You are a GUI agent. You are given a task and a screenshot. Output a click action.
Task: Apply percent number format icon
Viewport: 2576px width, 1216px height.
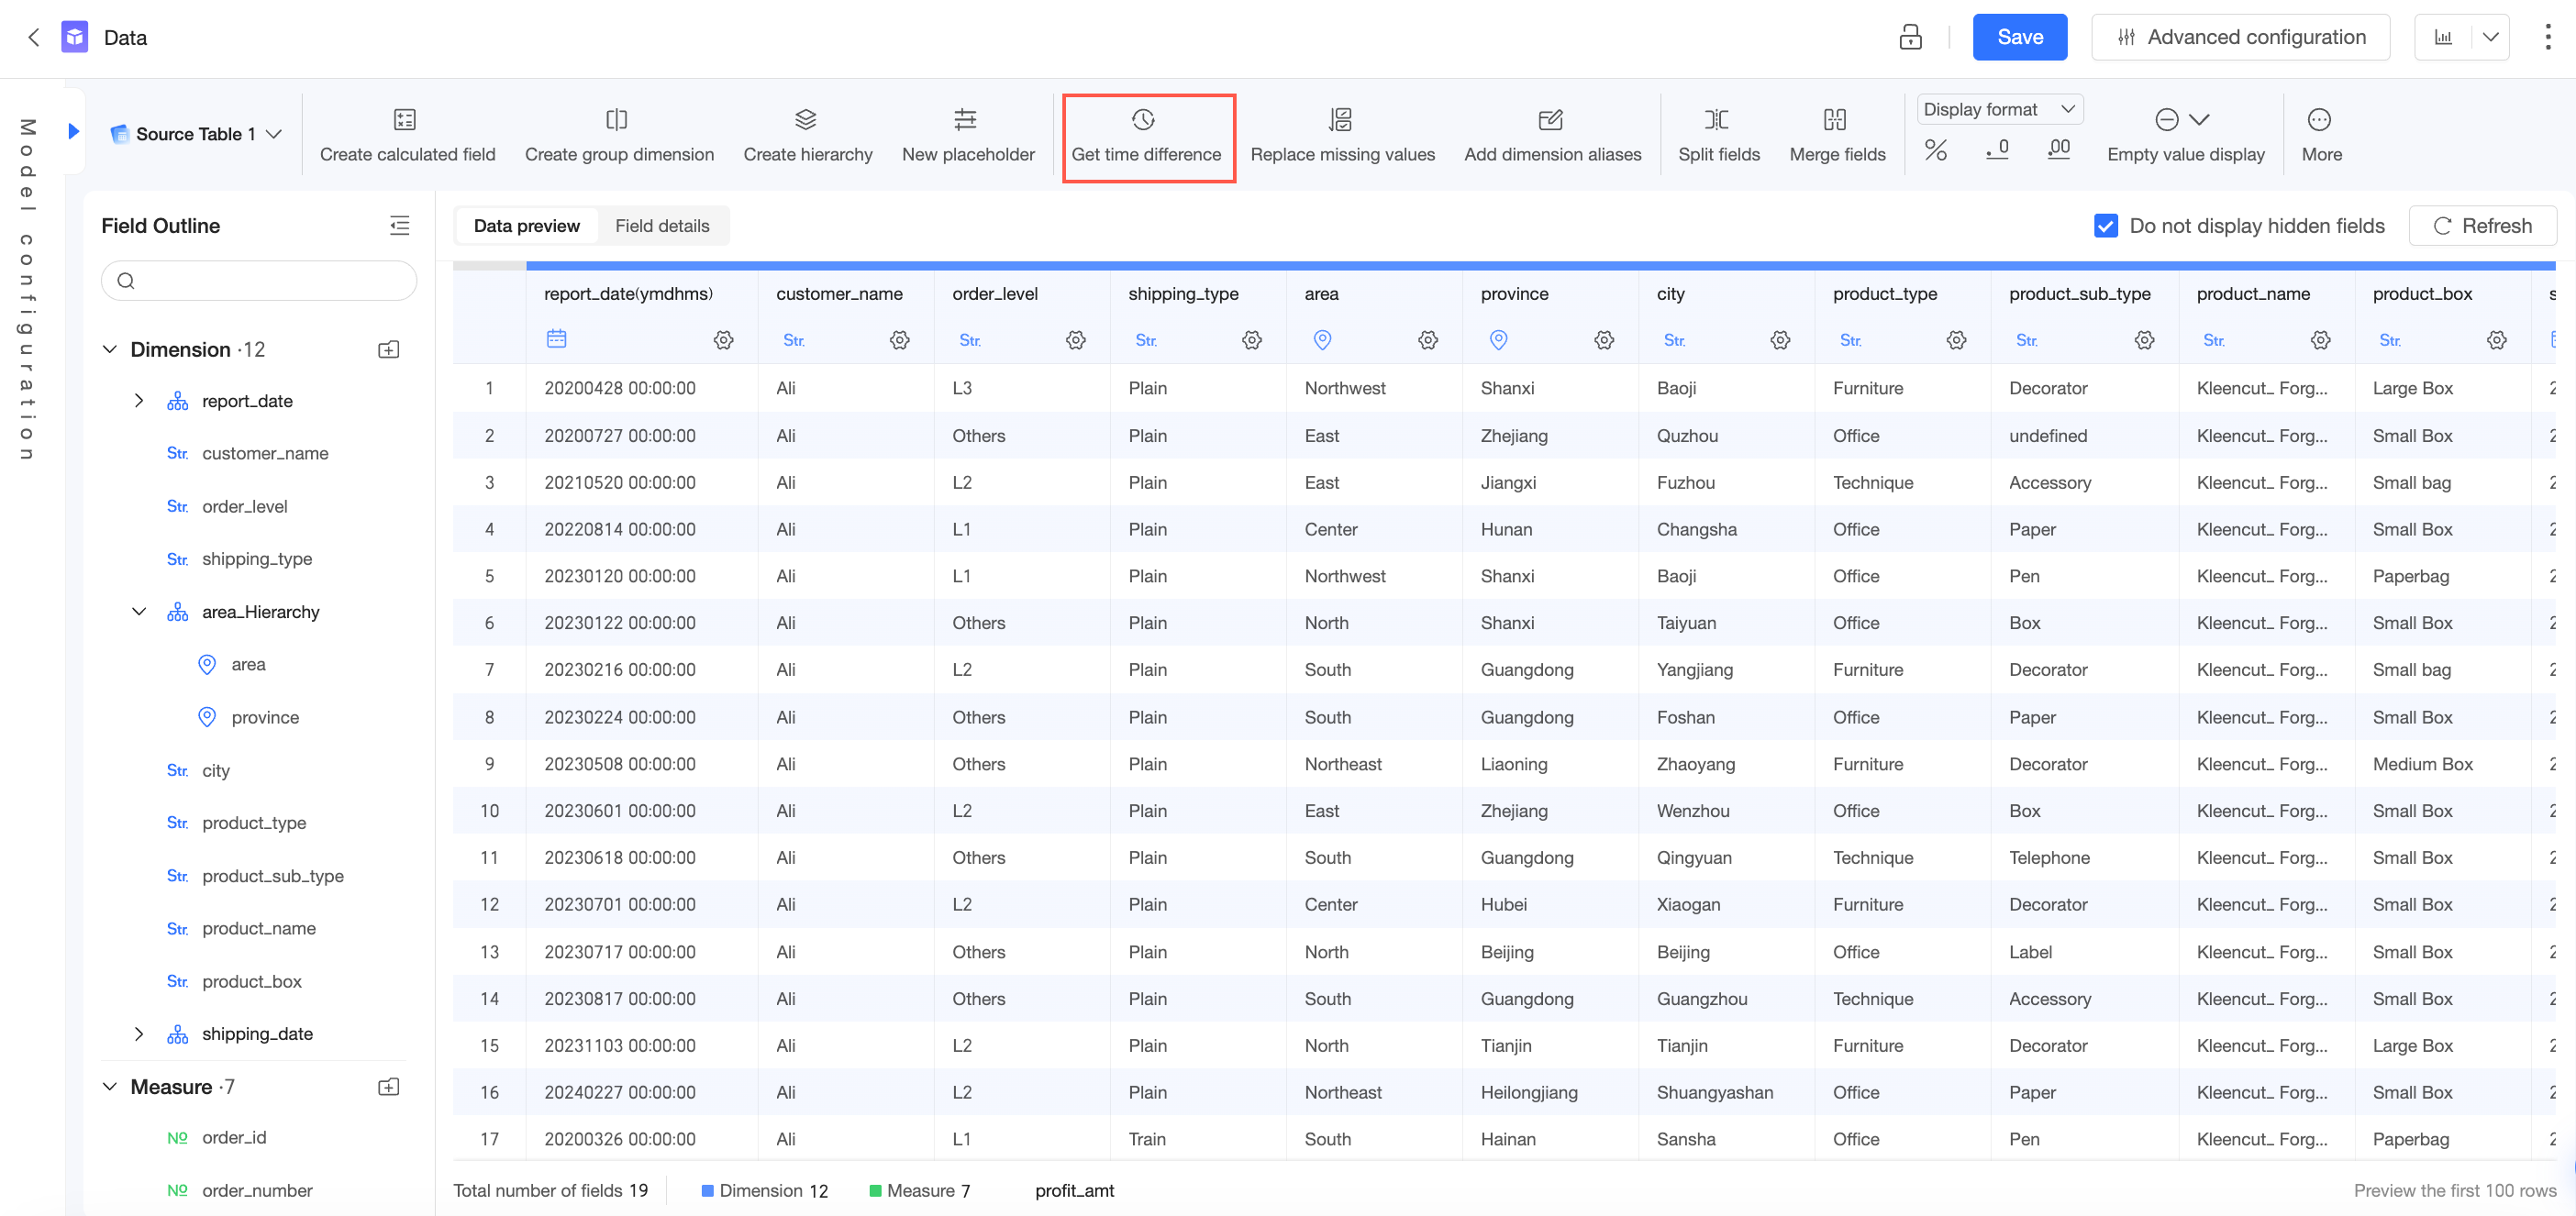point(1935,150)
